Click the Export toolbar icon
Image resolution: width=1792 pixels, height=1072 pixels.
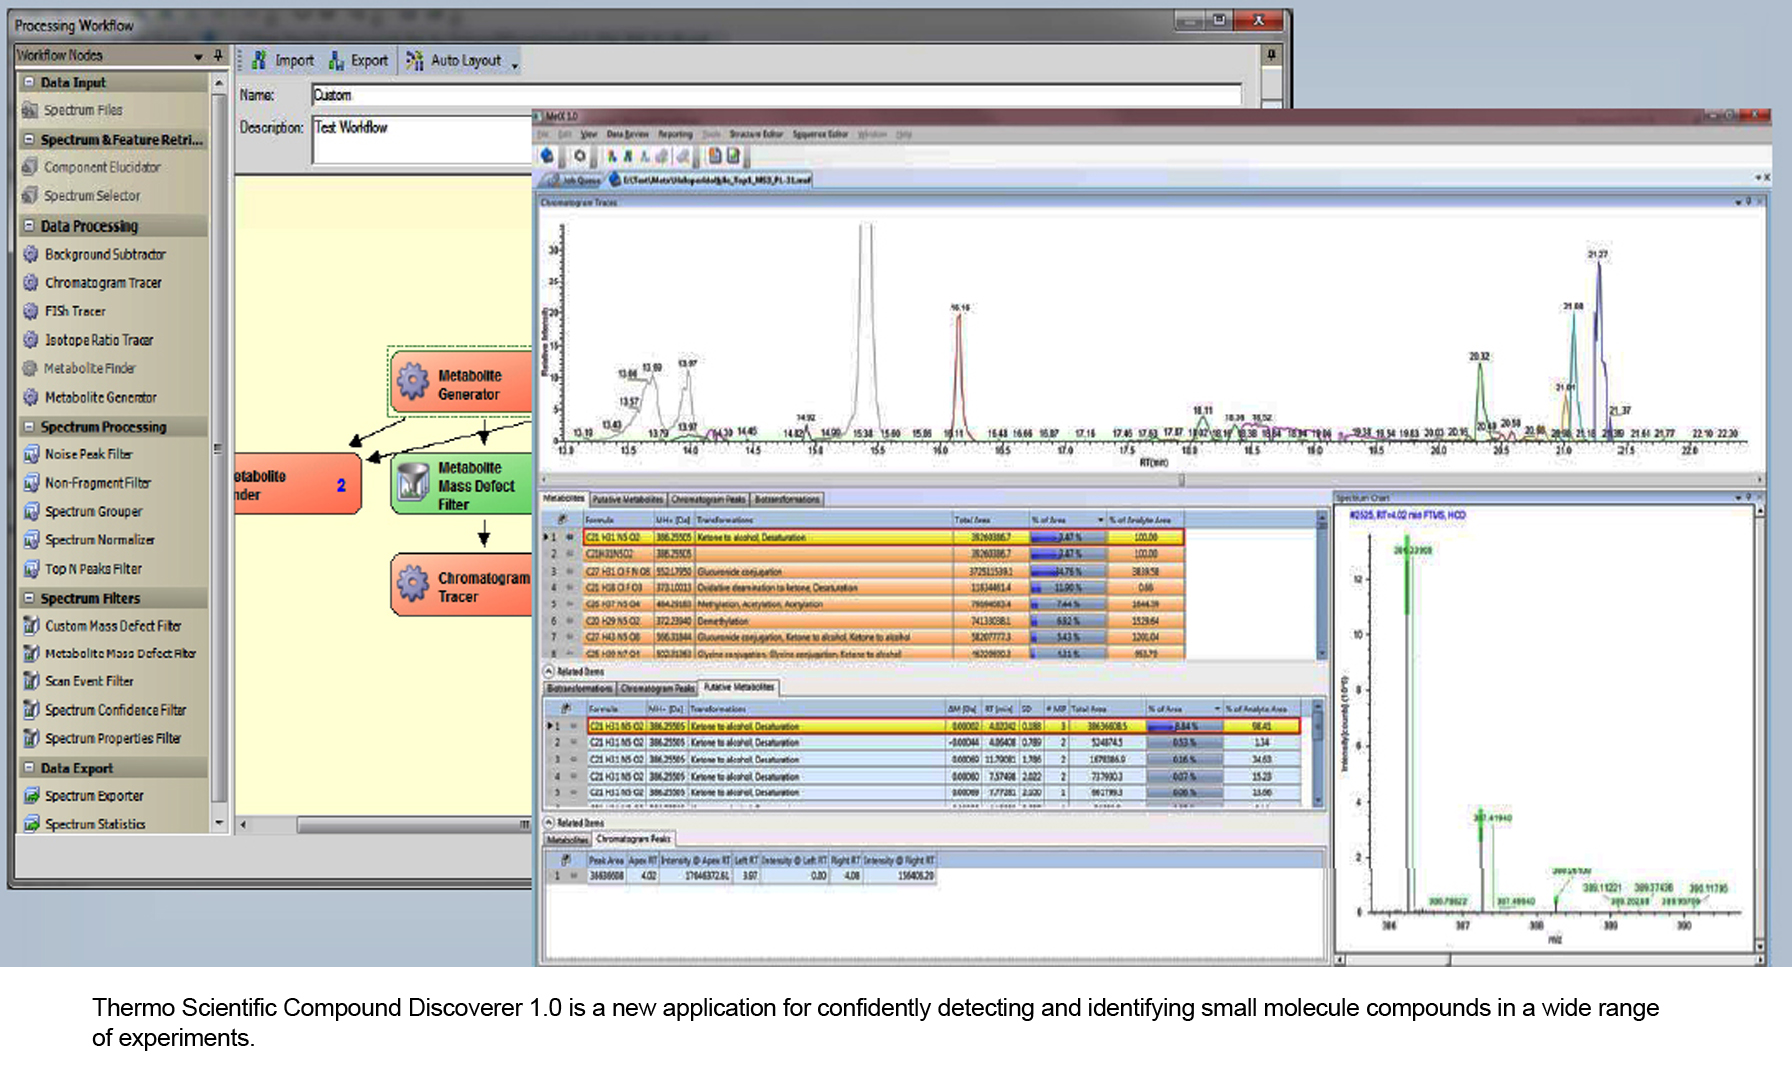point(336,61)
